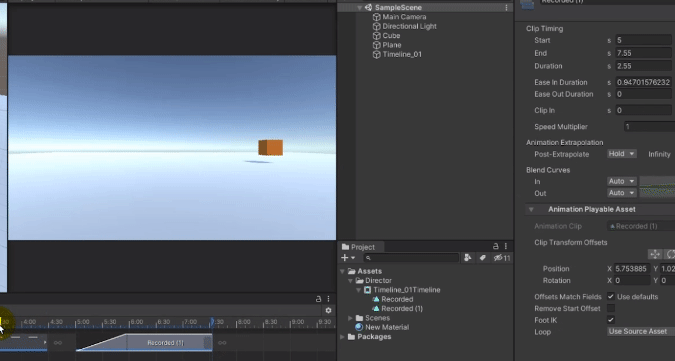Viewport: 675px width, 361px height.
Task: Open Post-Extrapolate Hold dropdown
Action: [622, 154]
